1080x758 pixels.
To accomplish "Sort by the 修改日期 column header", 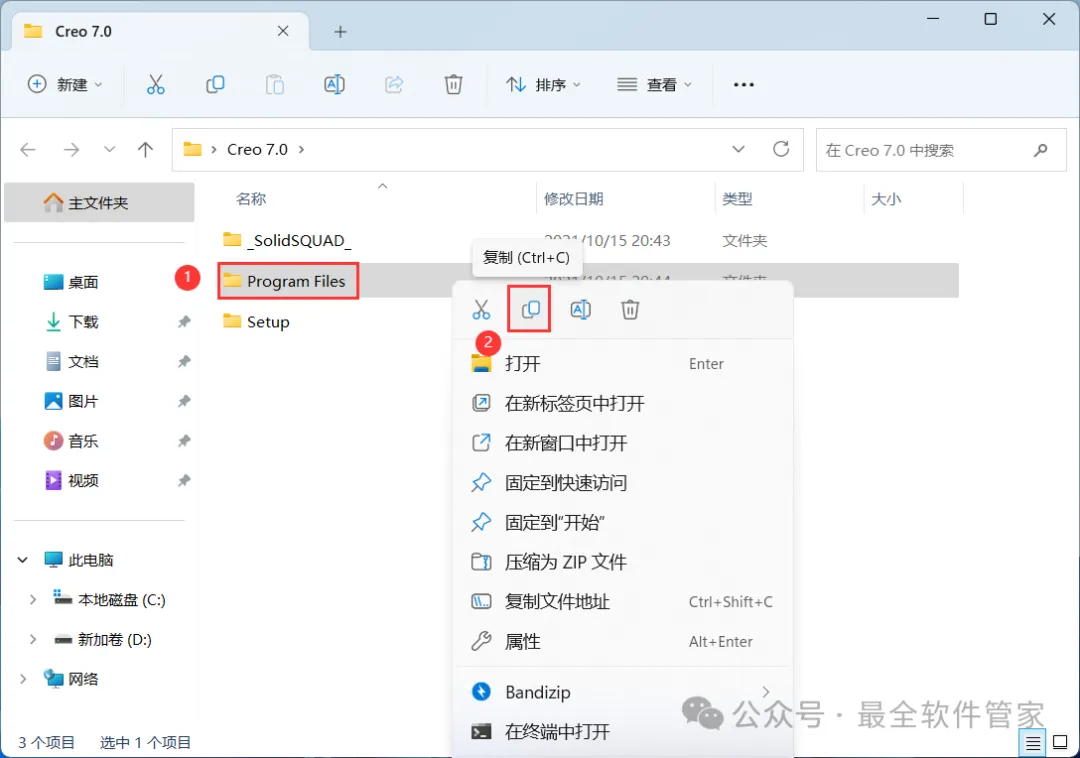I will point(573,199).
